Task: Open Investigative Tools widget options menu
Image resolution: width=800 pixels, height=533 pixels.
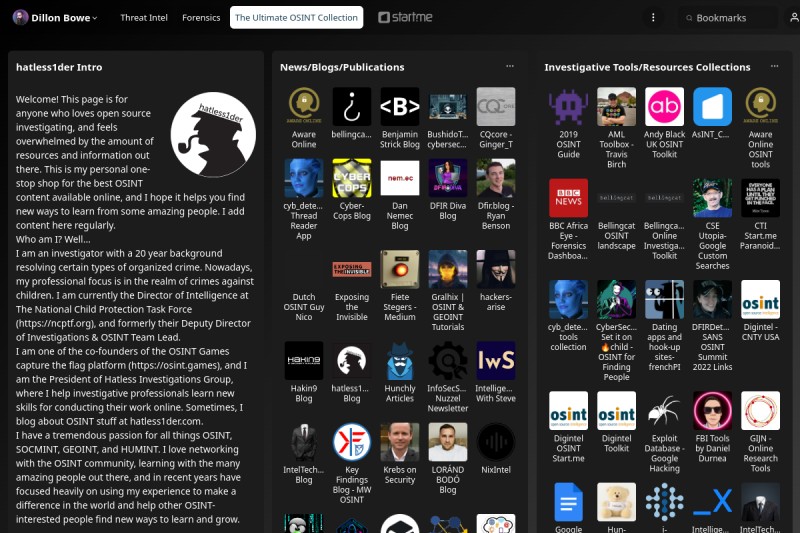Action: click(x=774, y=66)
